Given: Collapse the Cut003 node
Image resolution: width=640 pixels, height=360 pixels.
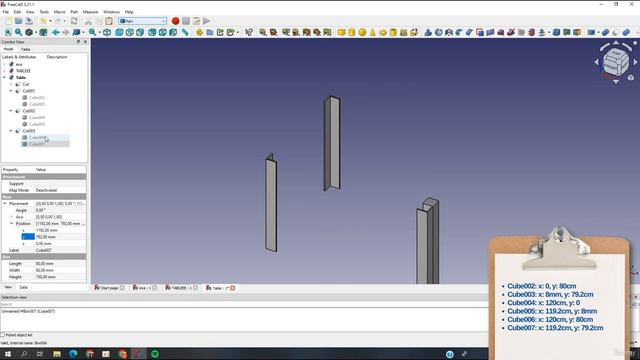Looking at the screenshot, I should click(x=11, y=131).
